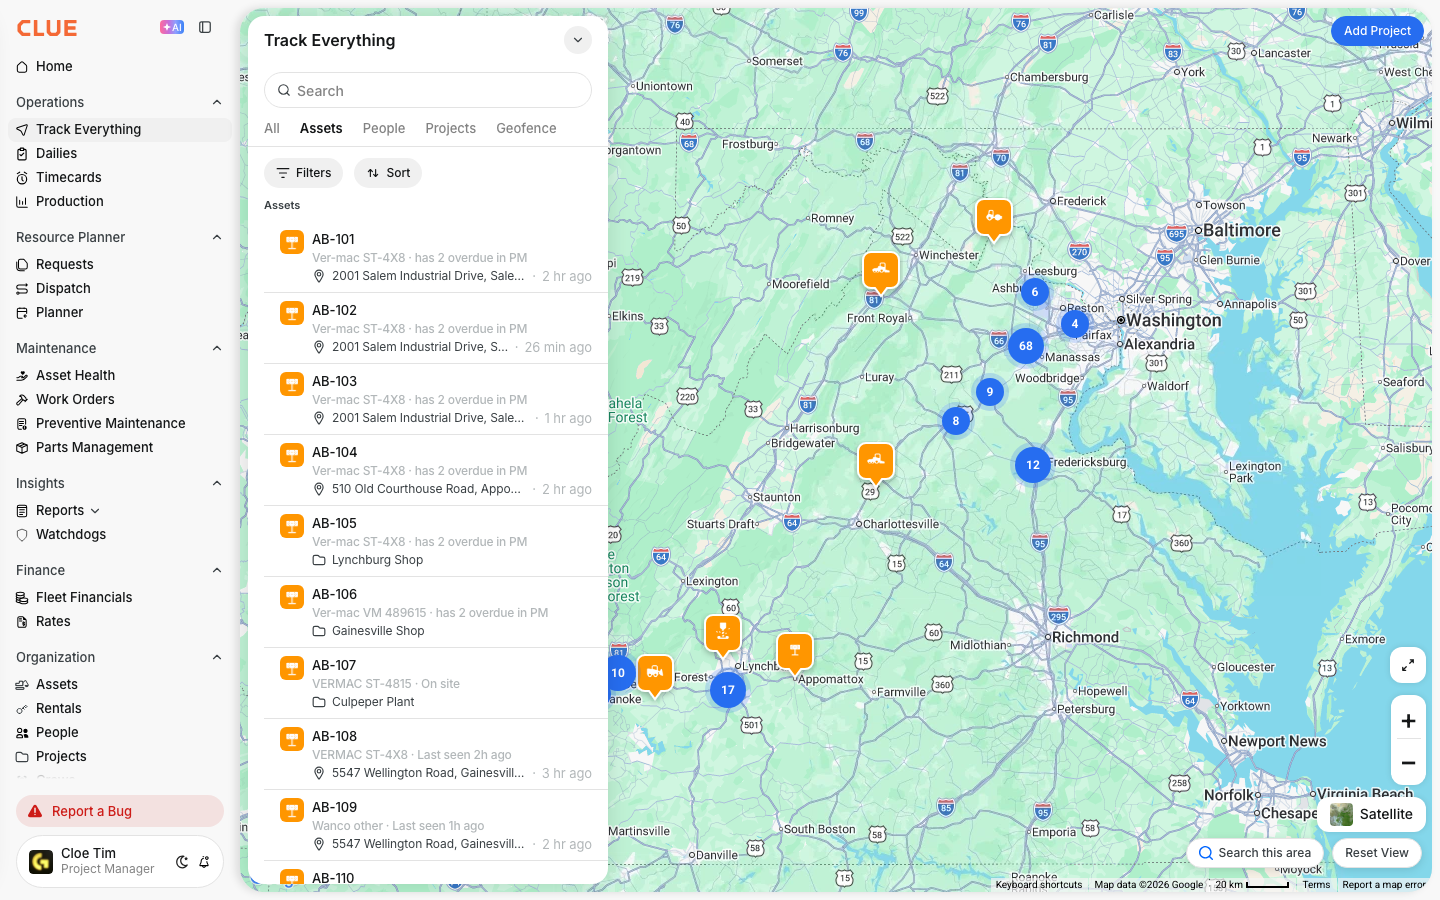This screenshot has width=1440, height=900.
Task: Toggle dark mode moon icon
Action: pyautogui.click(x=182, y=862)
